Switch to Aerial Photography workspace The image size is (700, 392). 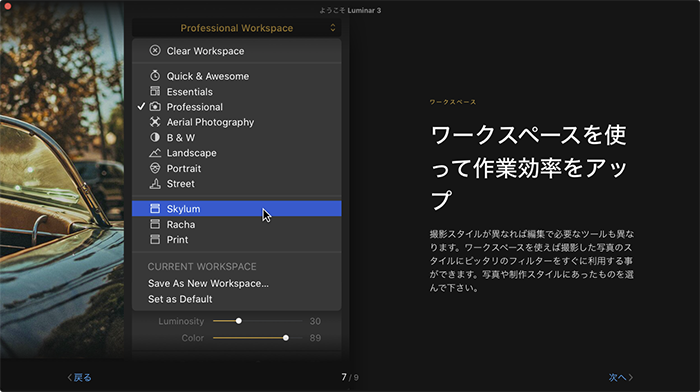point(237,122)
